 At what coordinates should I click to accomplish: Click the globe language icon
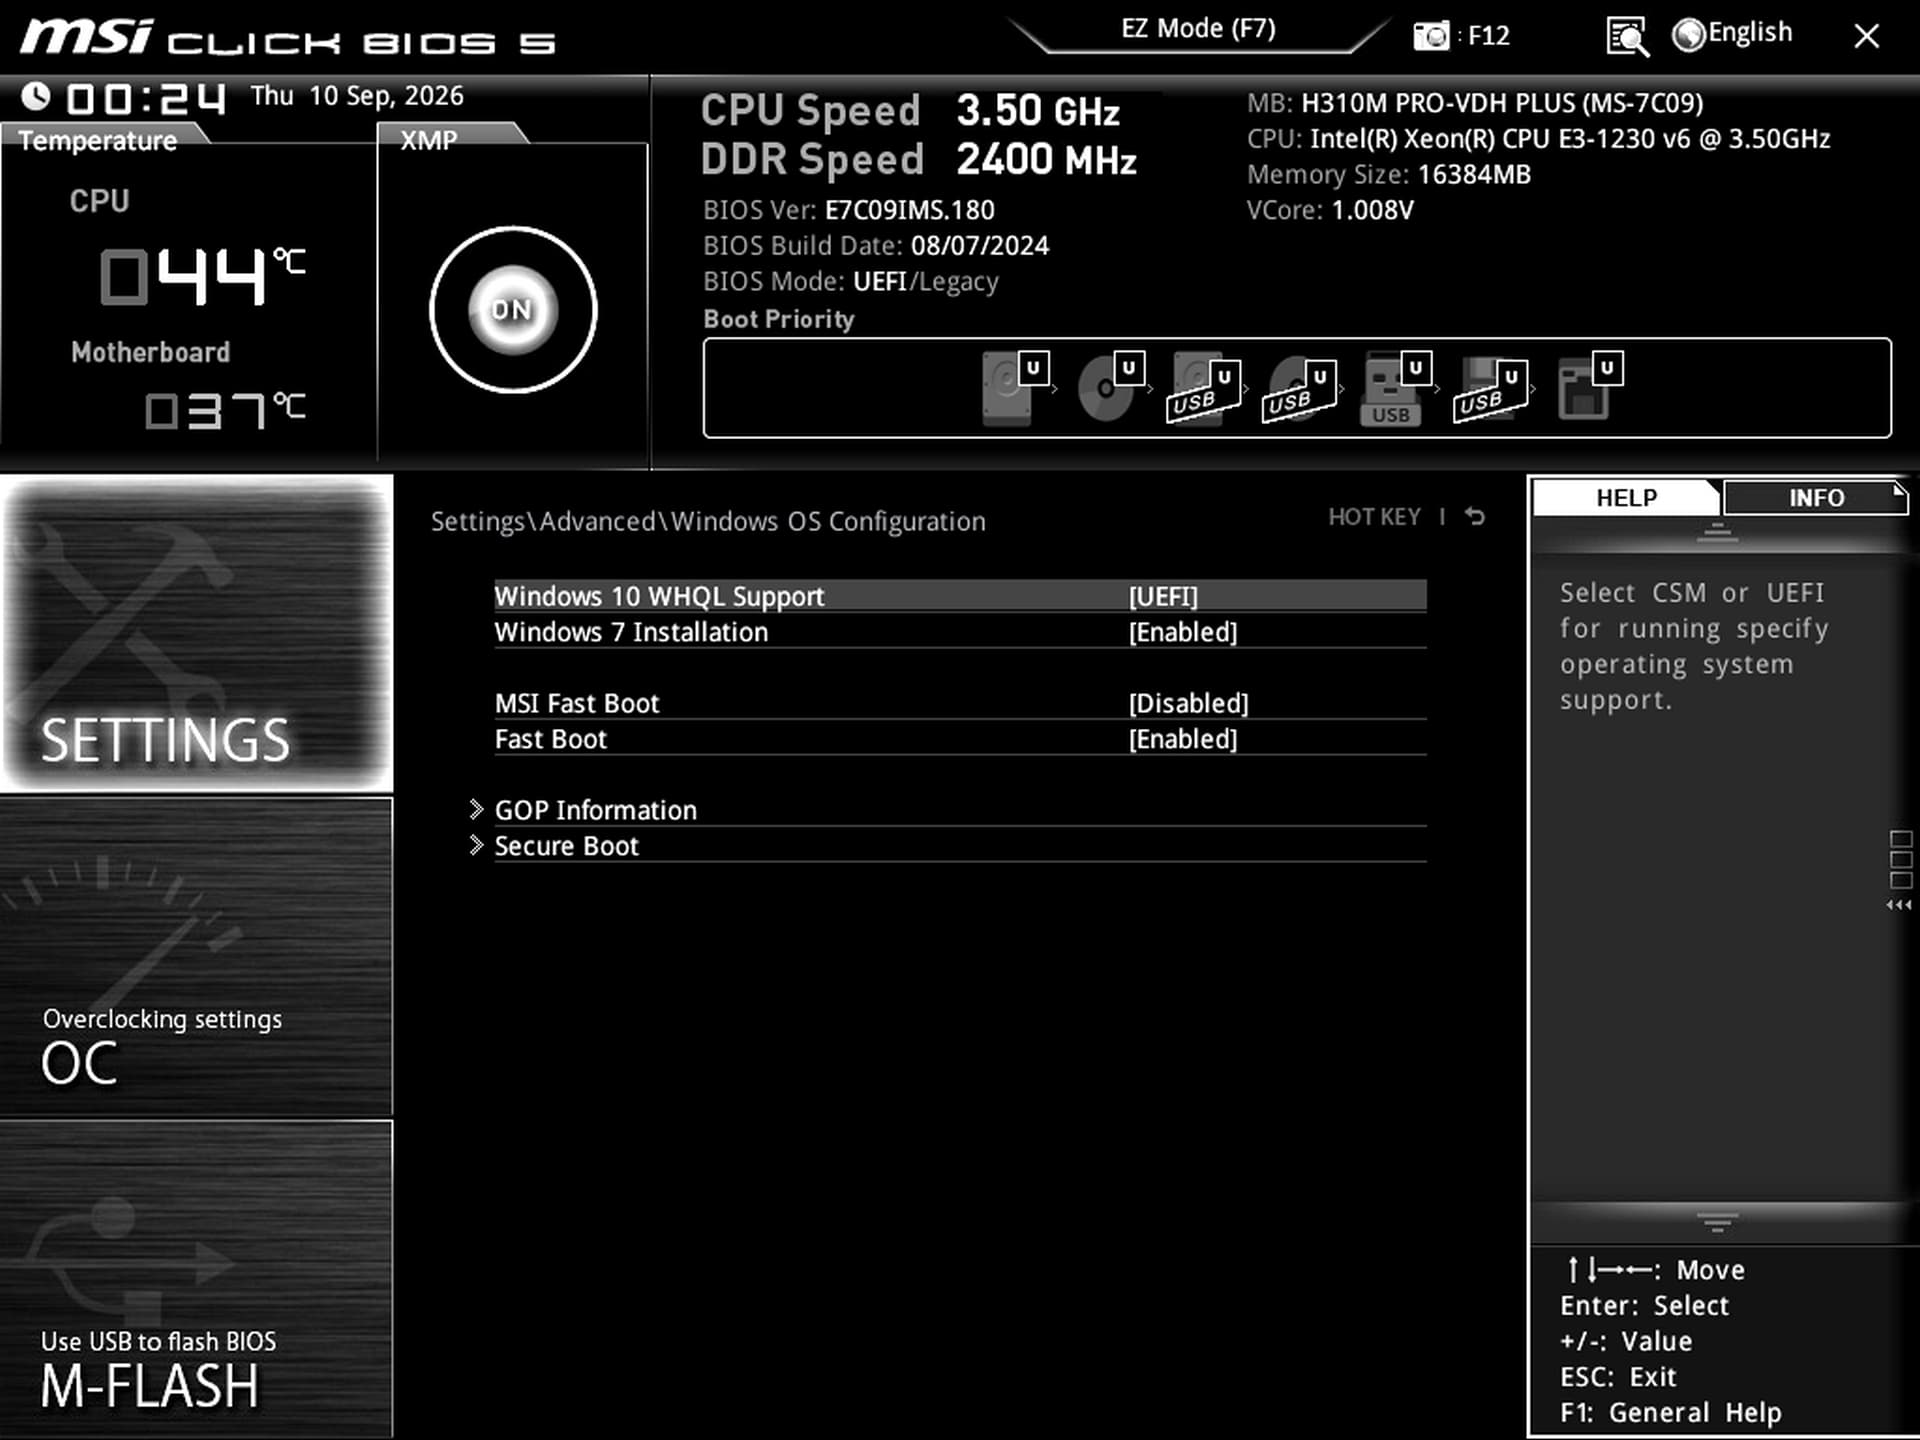click(x=1688, y=35)
